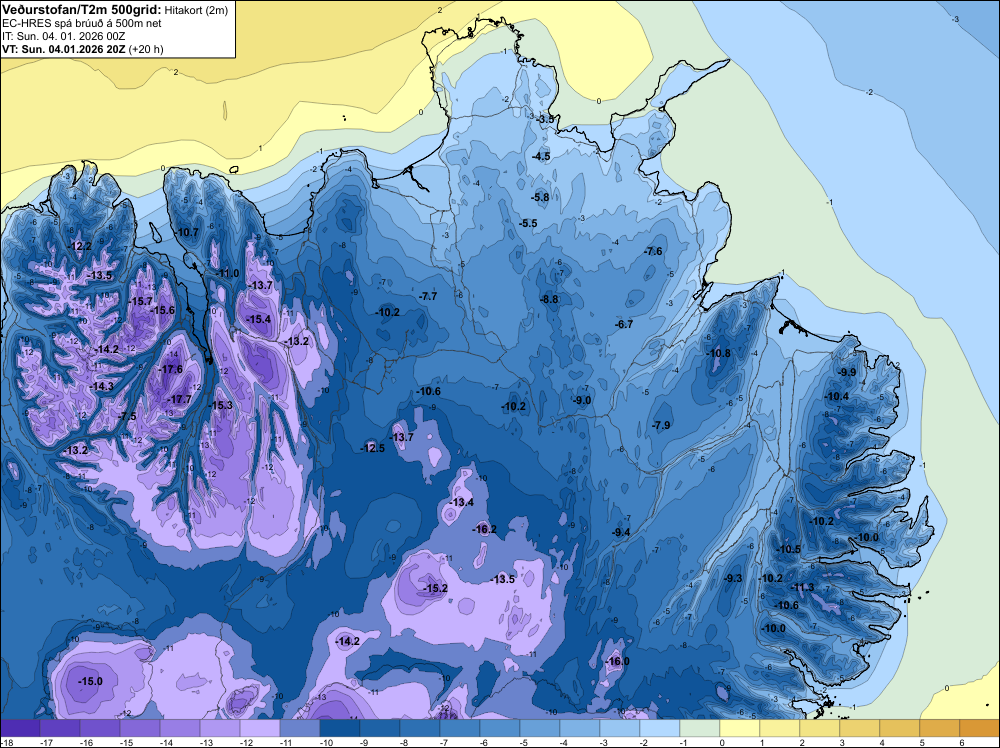This screenshot has height=748, width=1000.
Task: Click the -15.7 temperature value
Action: (x=140, y=301)
